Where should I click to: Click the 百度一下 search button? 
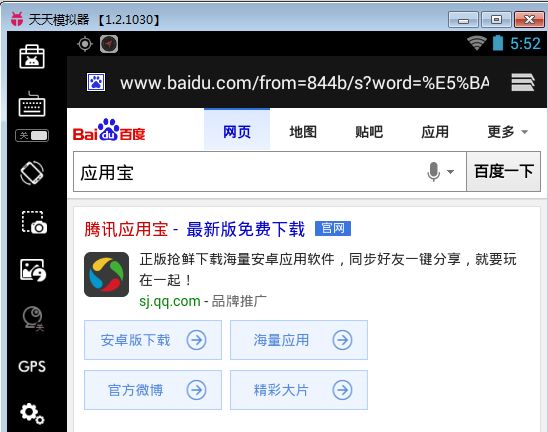[504, 171]
